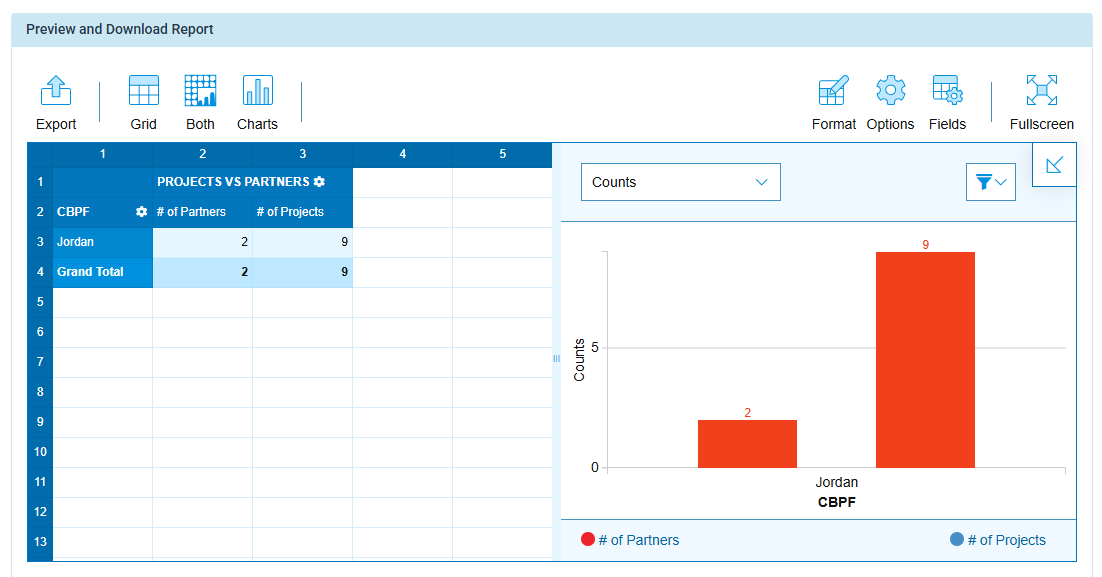This screenshot has height=577, width=1102.
Task: Open the Counts dropdown
Action: click(680, 182)
